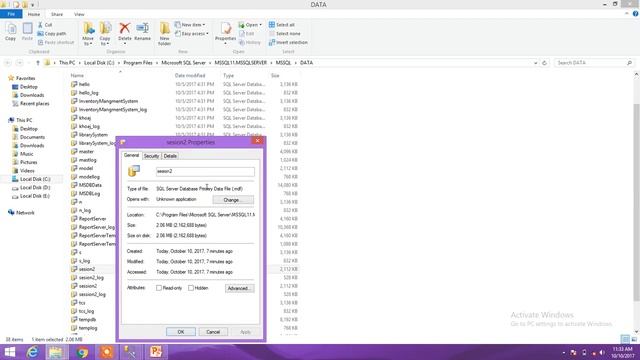Select Recent places in Favorites

point(35,104)
